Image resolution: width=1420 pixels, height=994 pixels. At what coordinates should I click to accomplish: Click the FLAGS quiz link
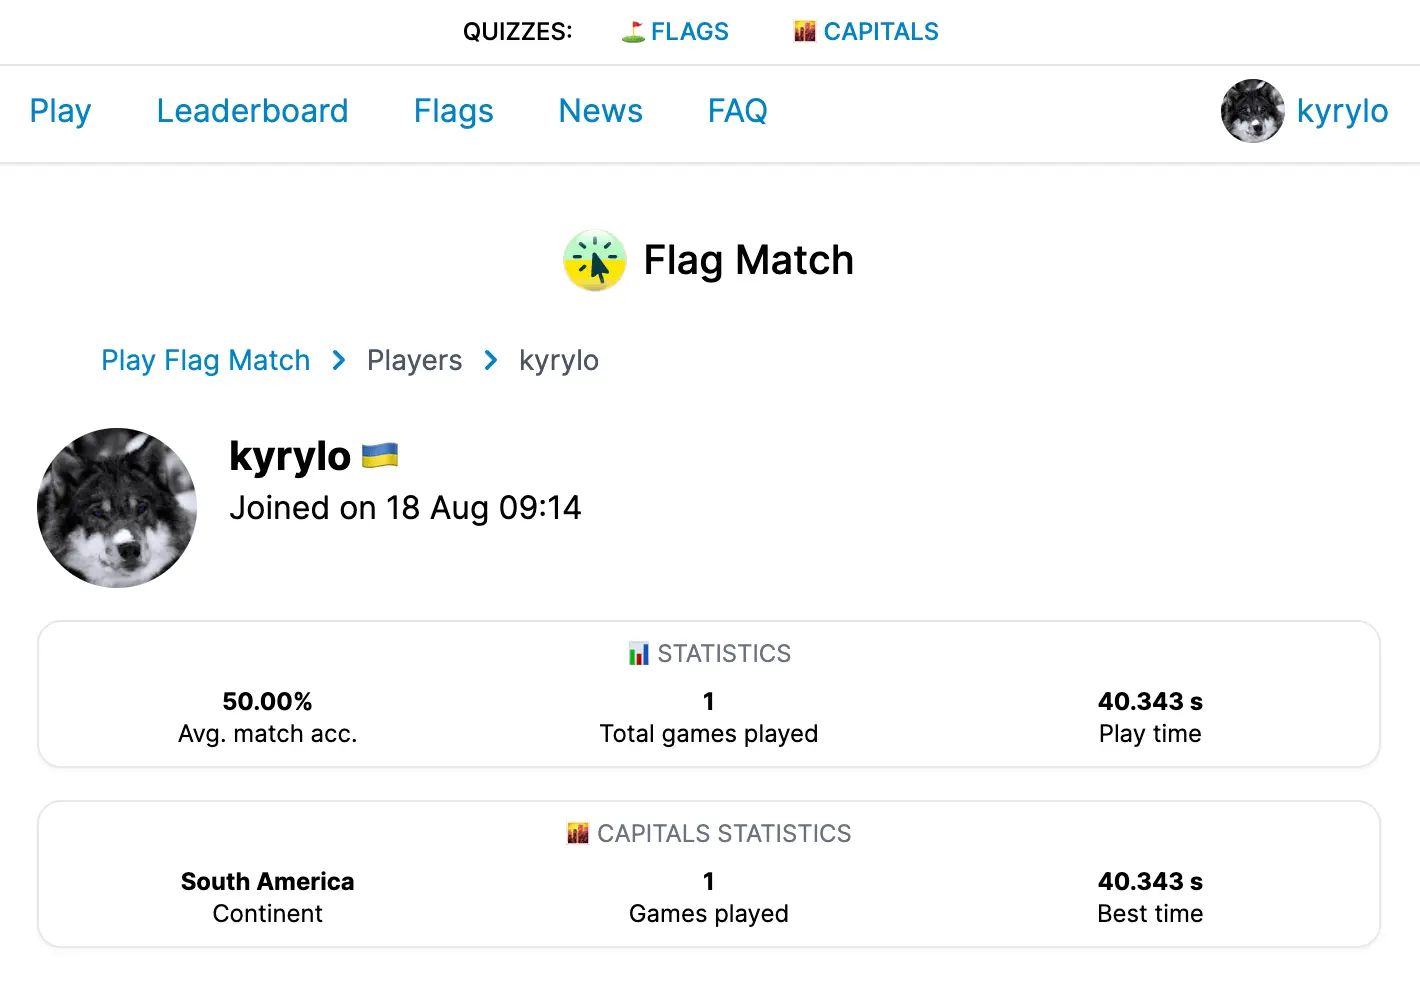click(x=689, y=31)
